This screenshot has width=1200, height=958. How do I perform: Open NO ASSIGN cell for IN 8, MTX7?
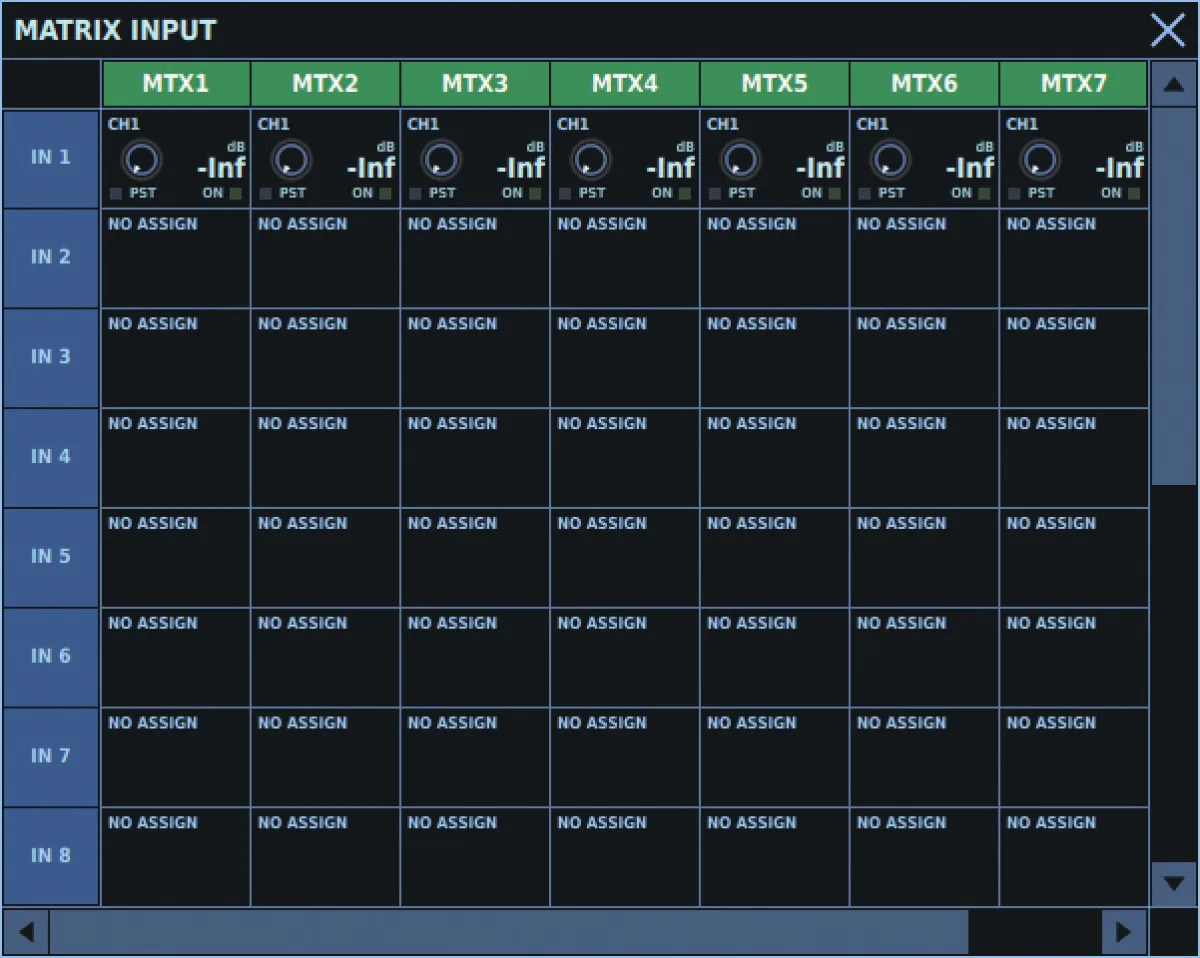(x=1074, y=857)
